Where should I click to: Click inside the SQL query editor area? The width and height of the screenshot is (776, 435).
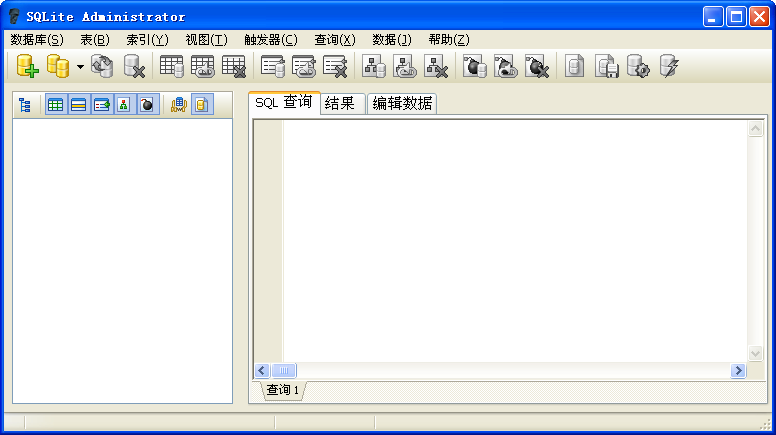[x=510, y=240]
